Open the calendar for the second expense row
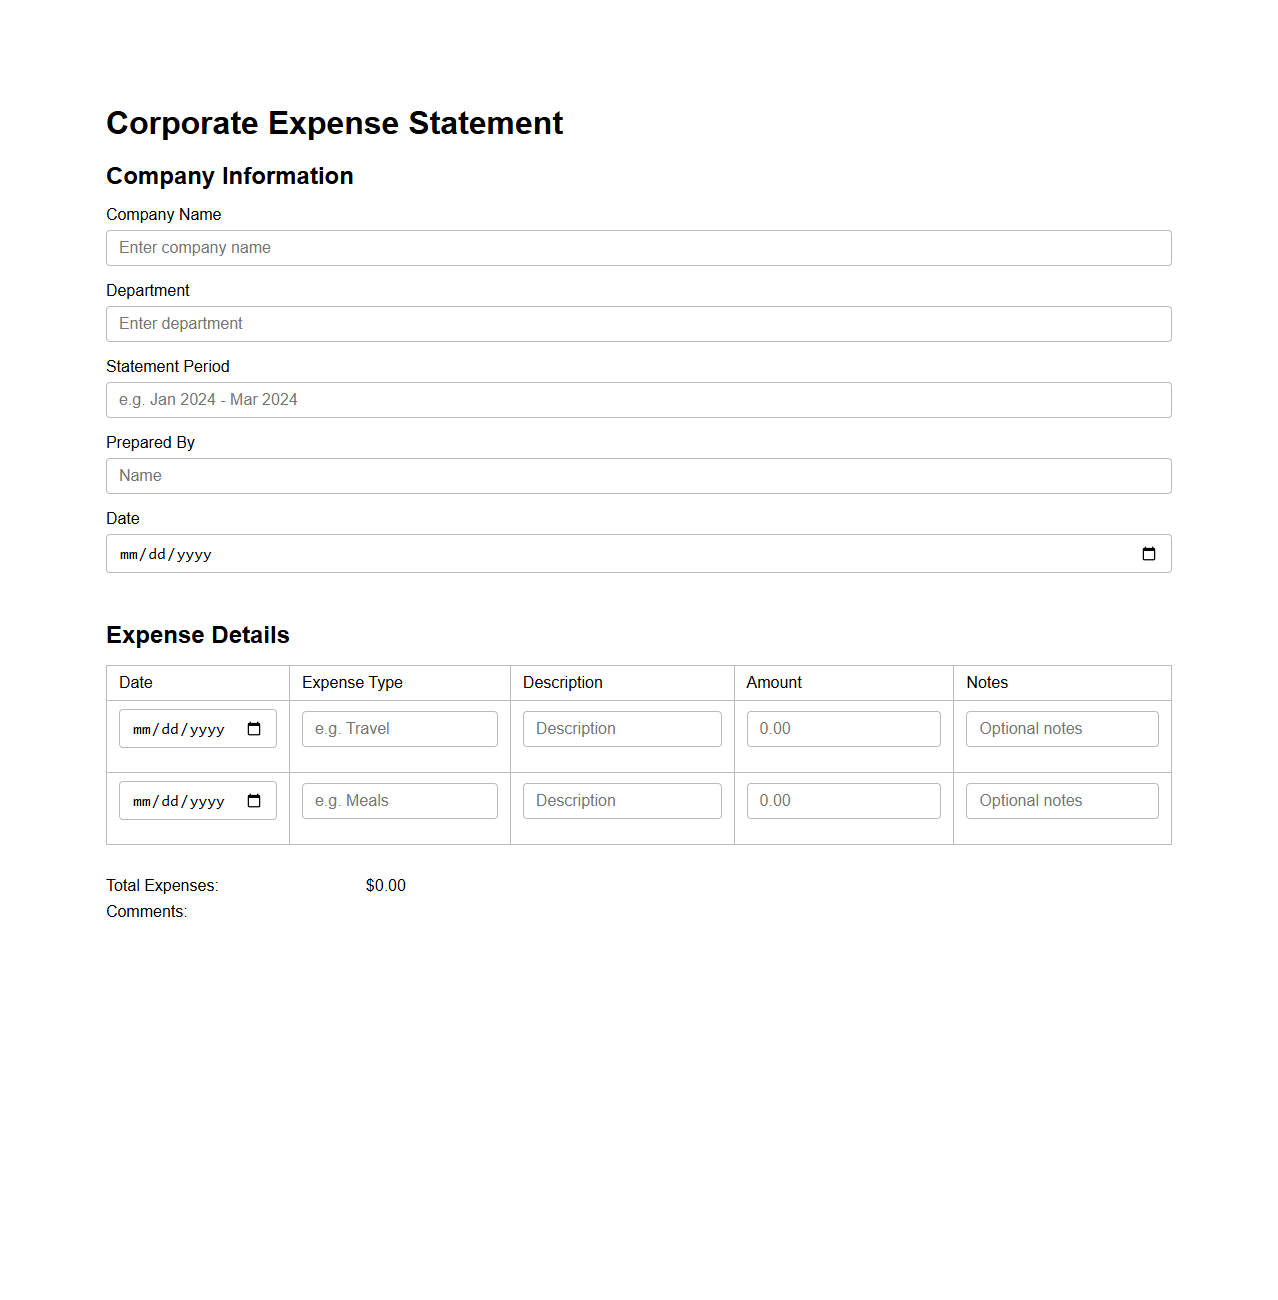Viewport: 1278px width, 1300px height. (255, 800)
